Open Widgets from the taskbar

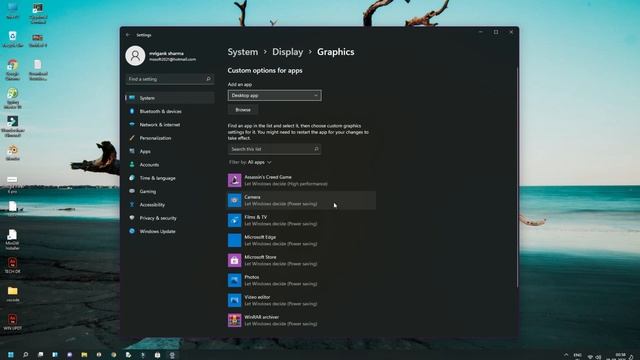55,355
